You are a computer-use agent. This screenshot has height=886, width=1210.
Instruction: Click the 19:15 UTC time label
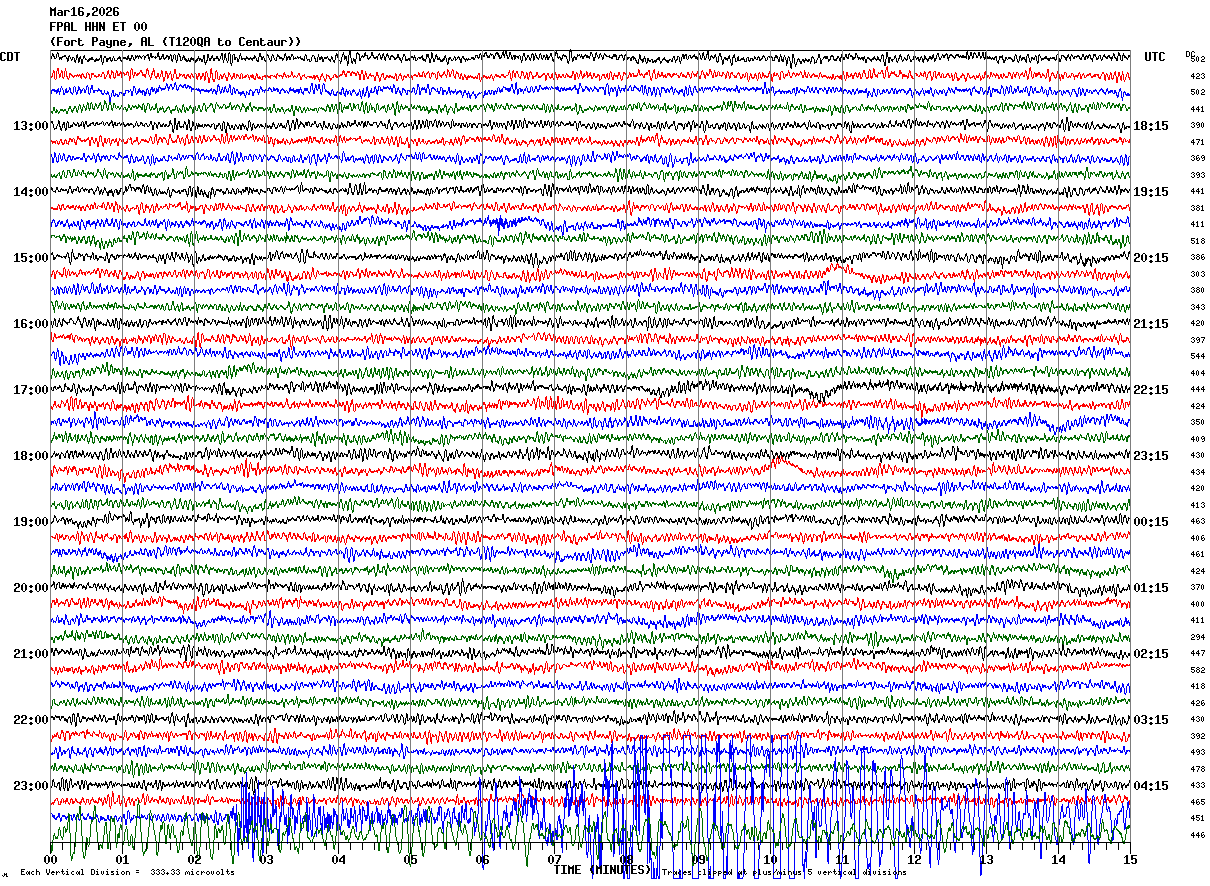pos(1151,192)
